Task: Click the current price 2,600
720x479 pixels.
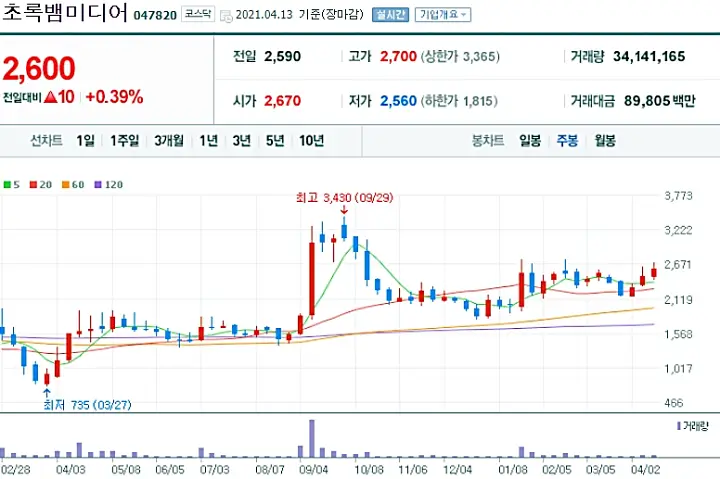Action: [39, 68]
